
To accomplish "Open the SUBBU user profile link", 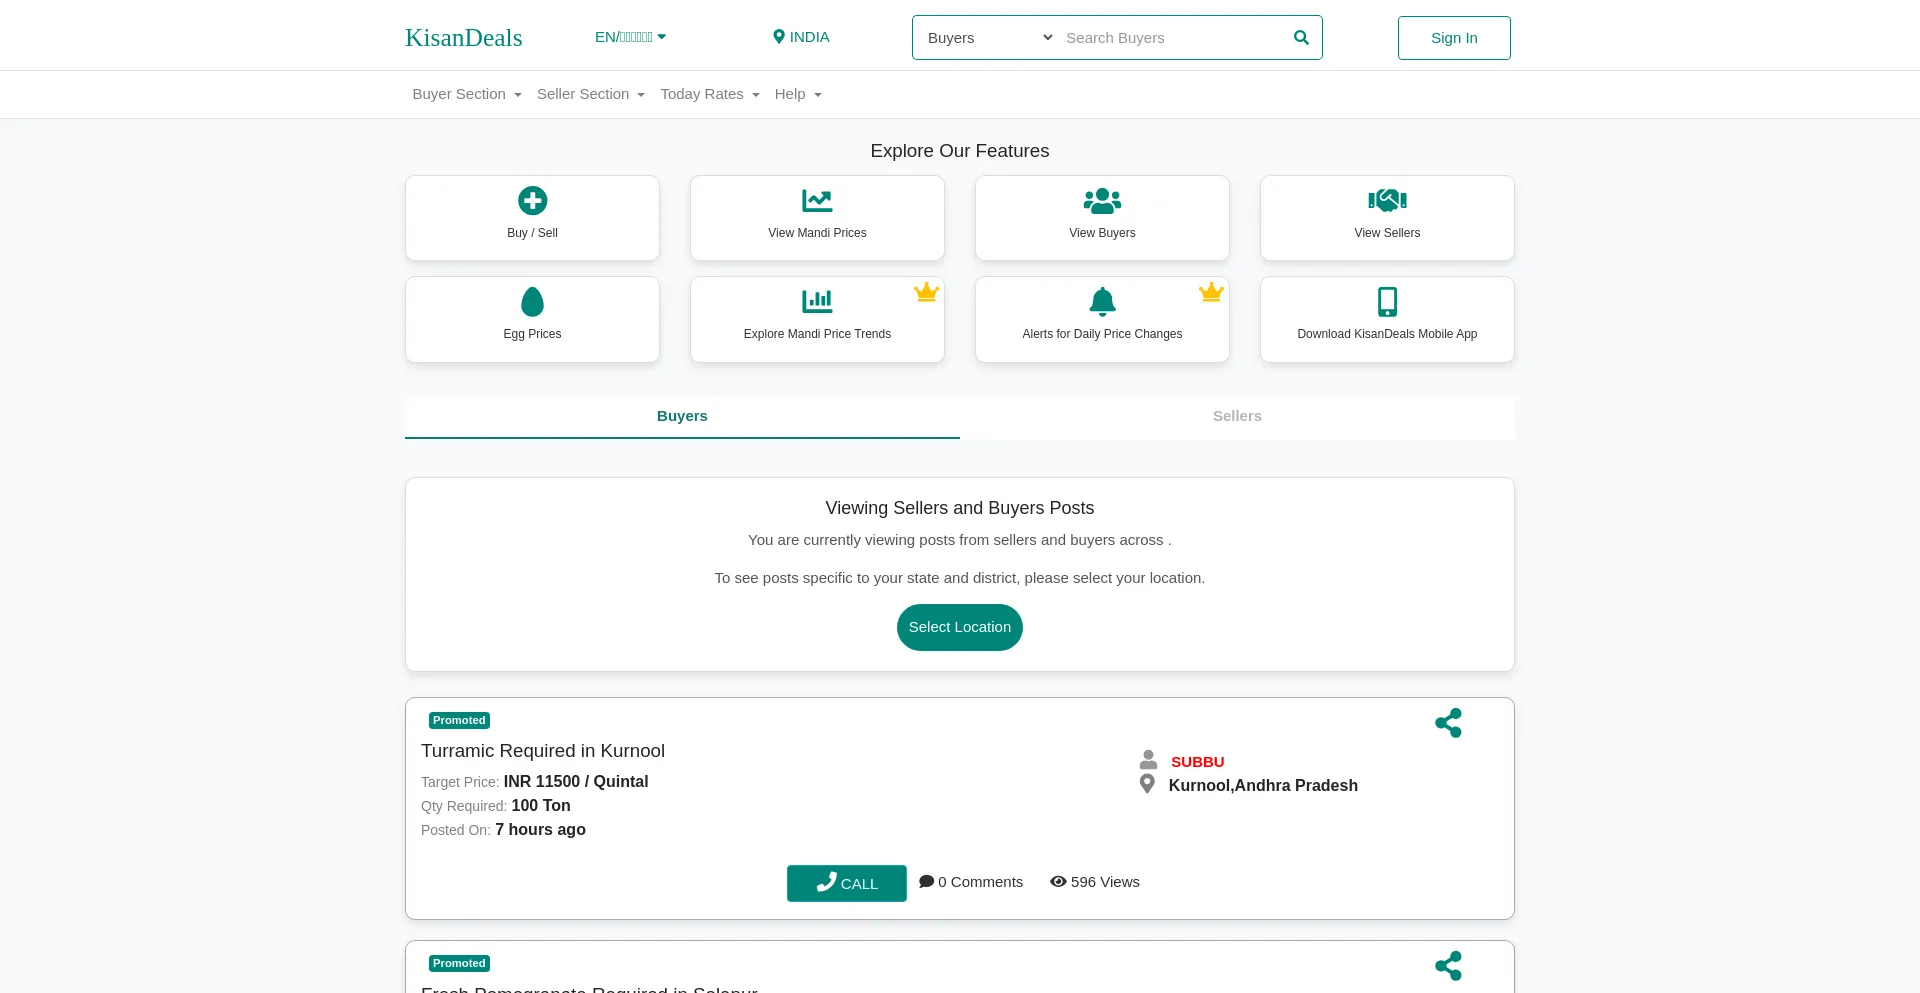I will [1197, 762].
